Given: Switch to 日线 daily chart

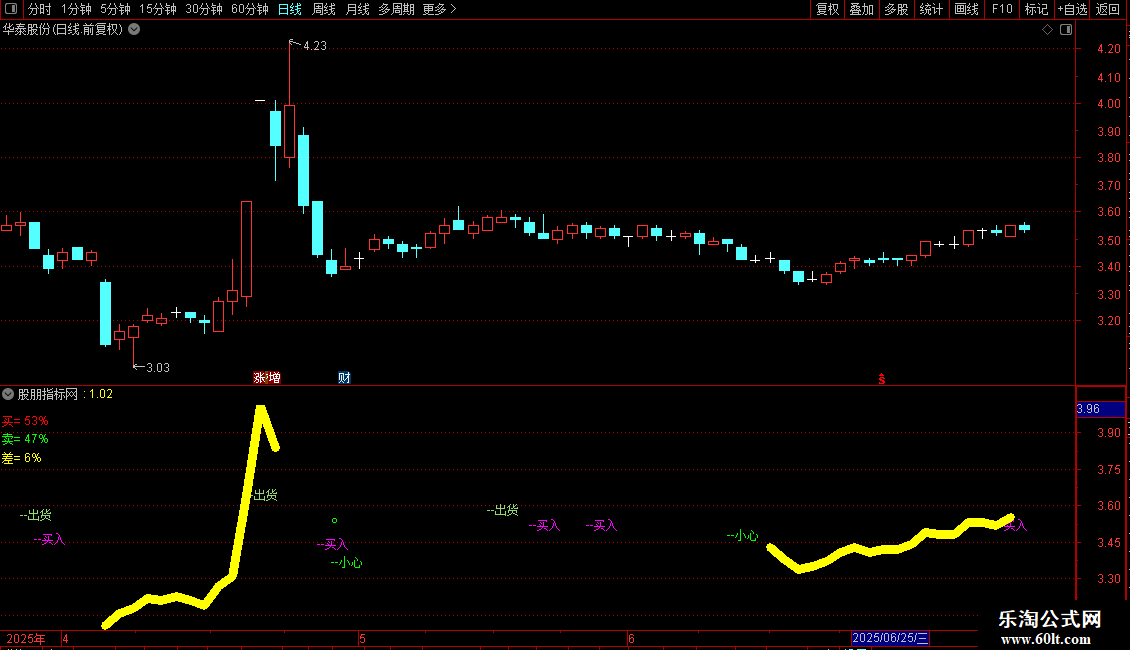Looking at the screenshot, I should coord(290,9).
